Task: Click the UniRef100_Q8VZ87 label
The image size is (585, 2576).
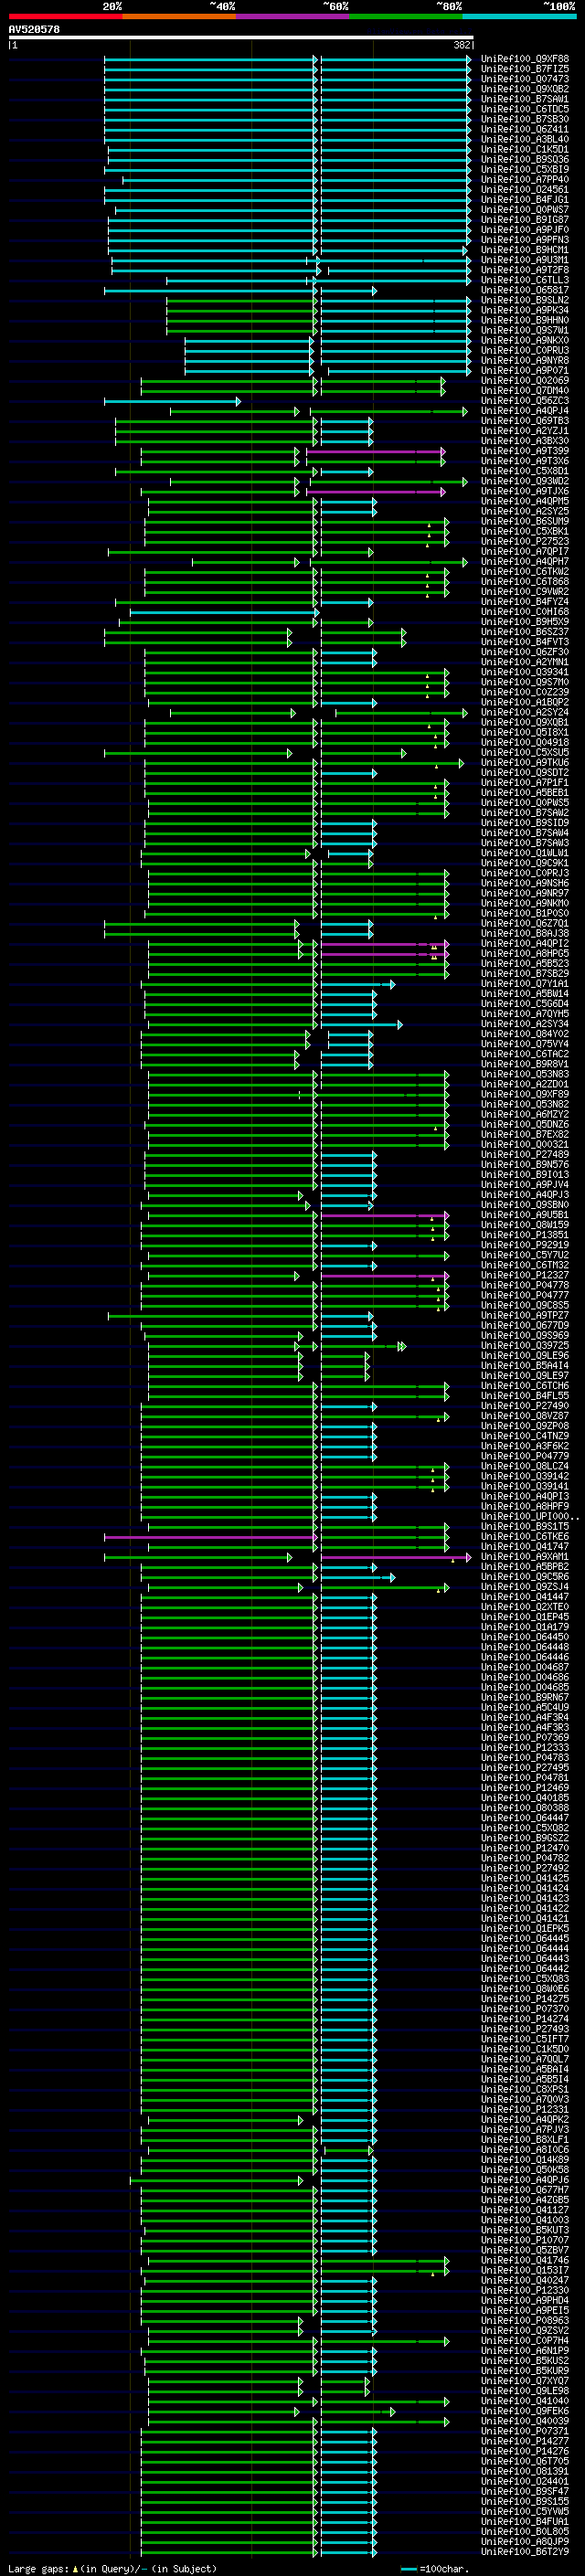Action: (x=525, y=1416)
